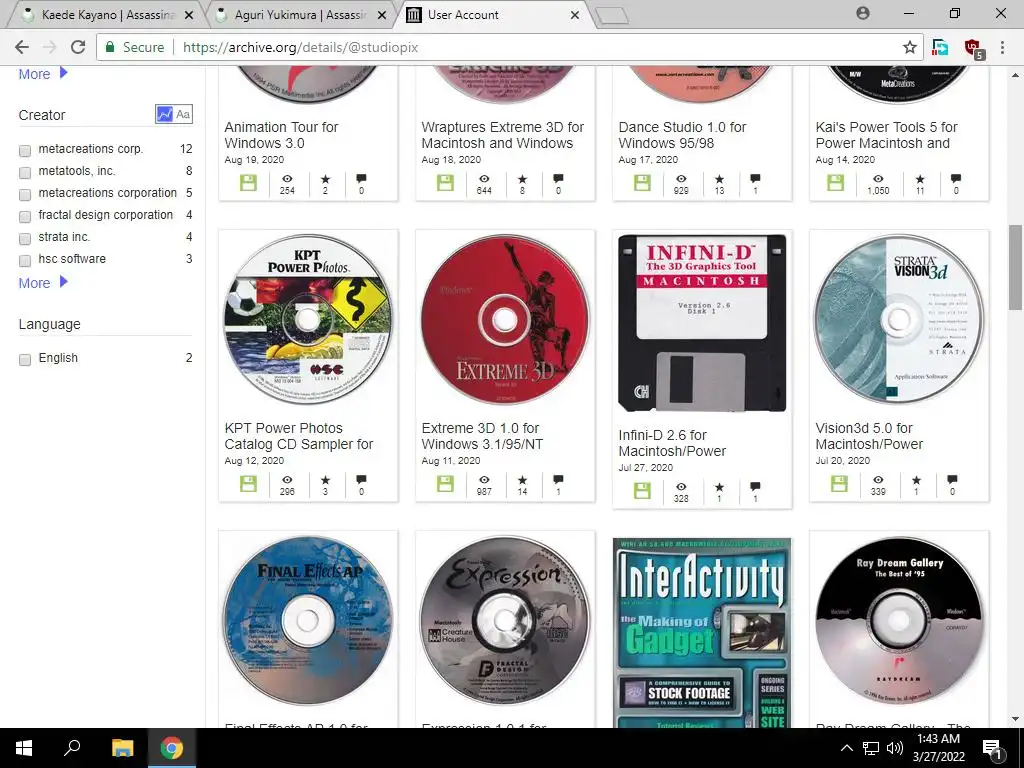Viewport: 1024px width, 768px height.
Task: Click the favorites star under KPT Power Photos
Action: tap(325, 480)
